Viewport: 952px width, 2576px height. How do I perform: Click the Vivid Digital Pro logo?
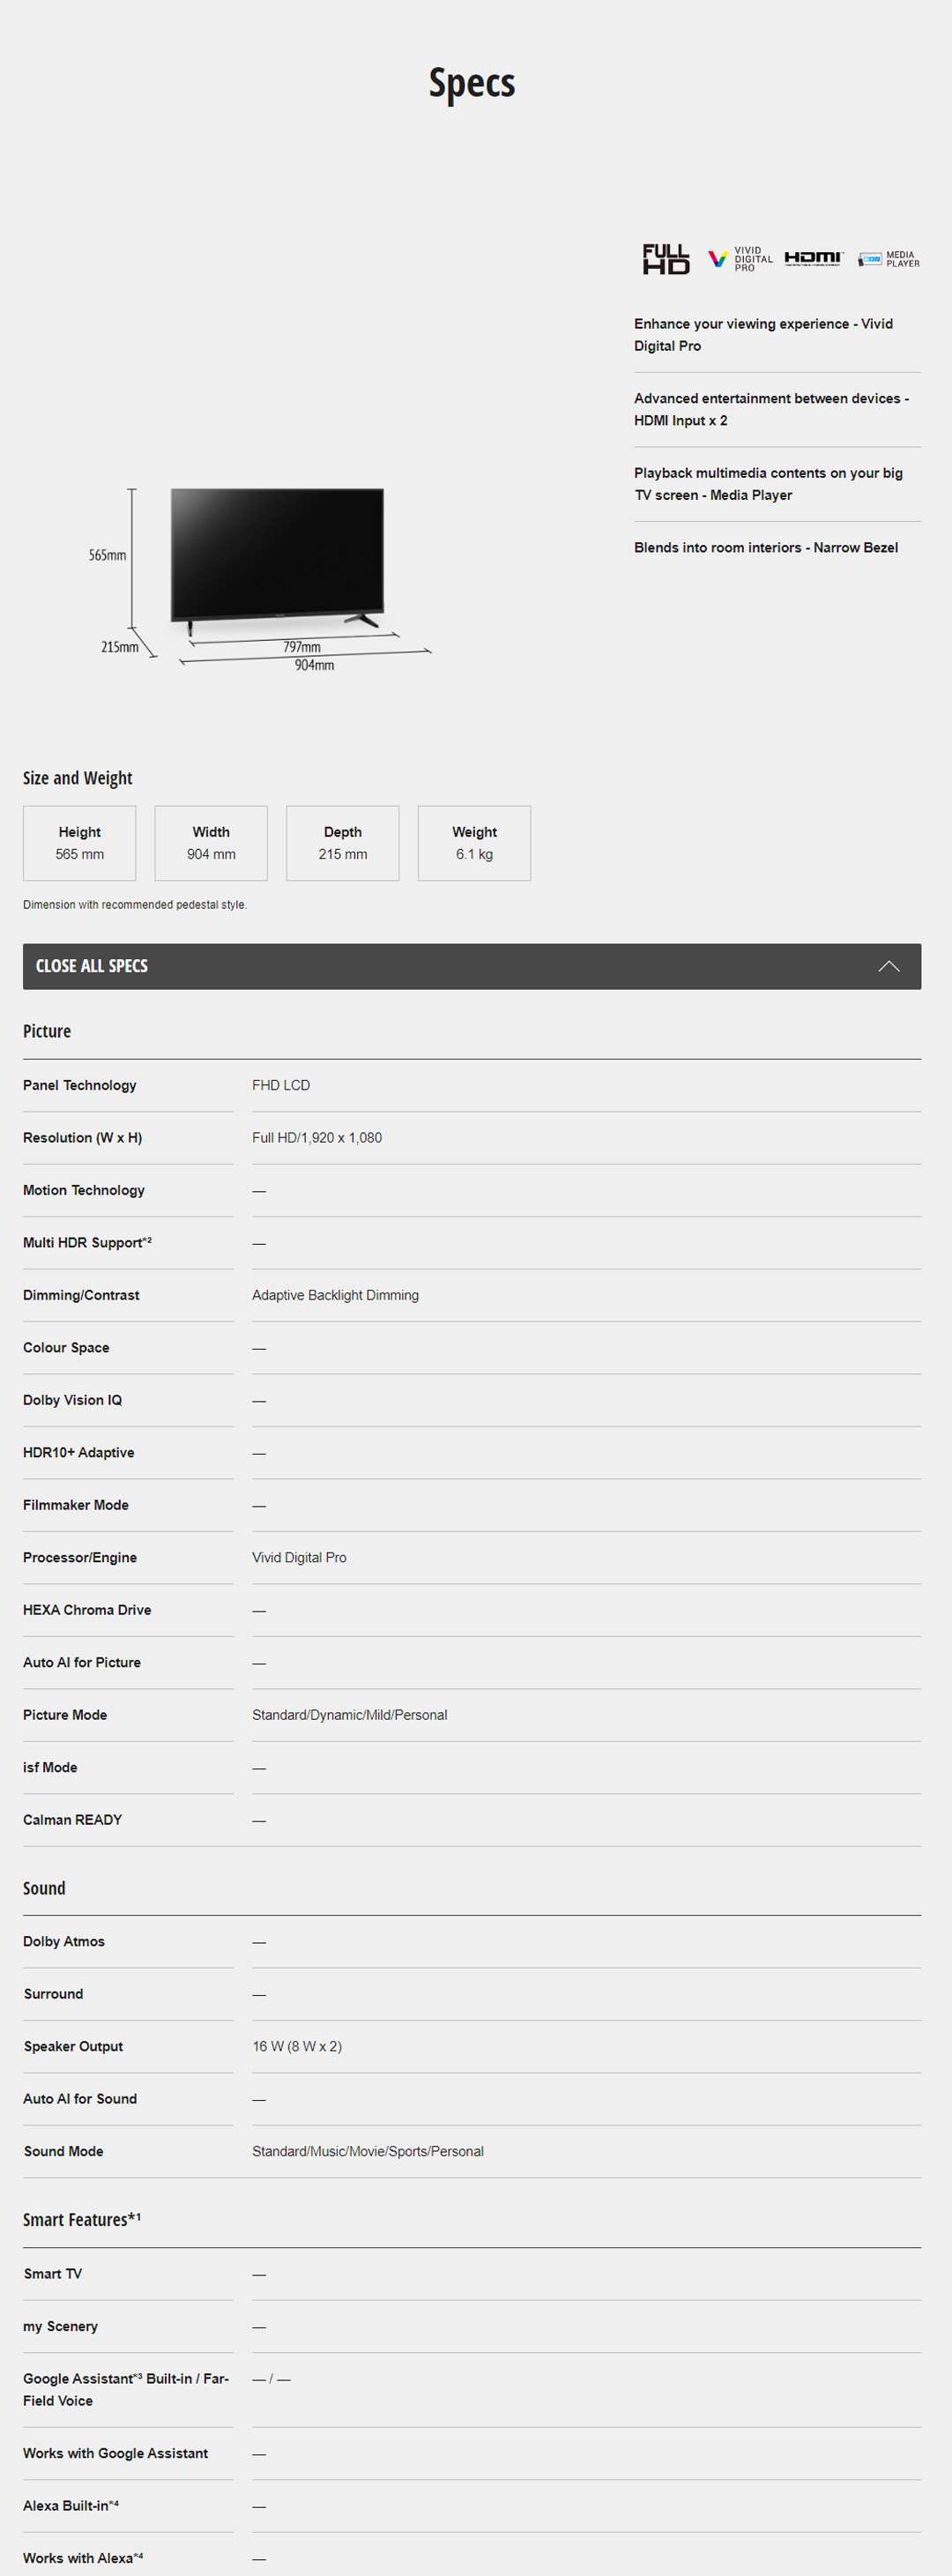point(740,259)
